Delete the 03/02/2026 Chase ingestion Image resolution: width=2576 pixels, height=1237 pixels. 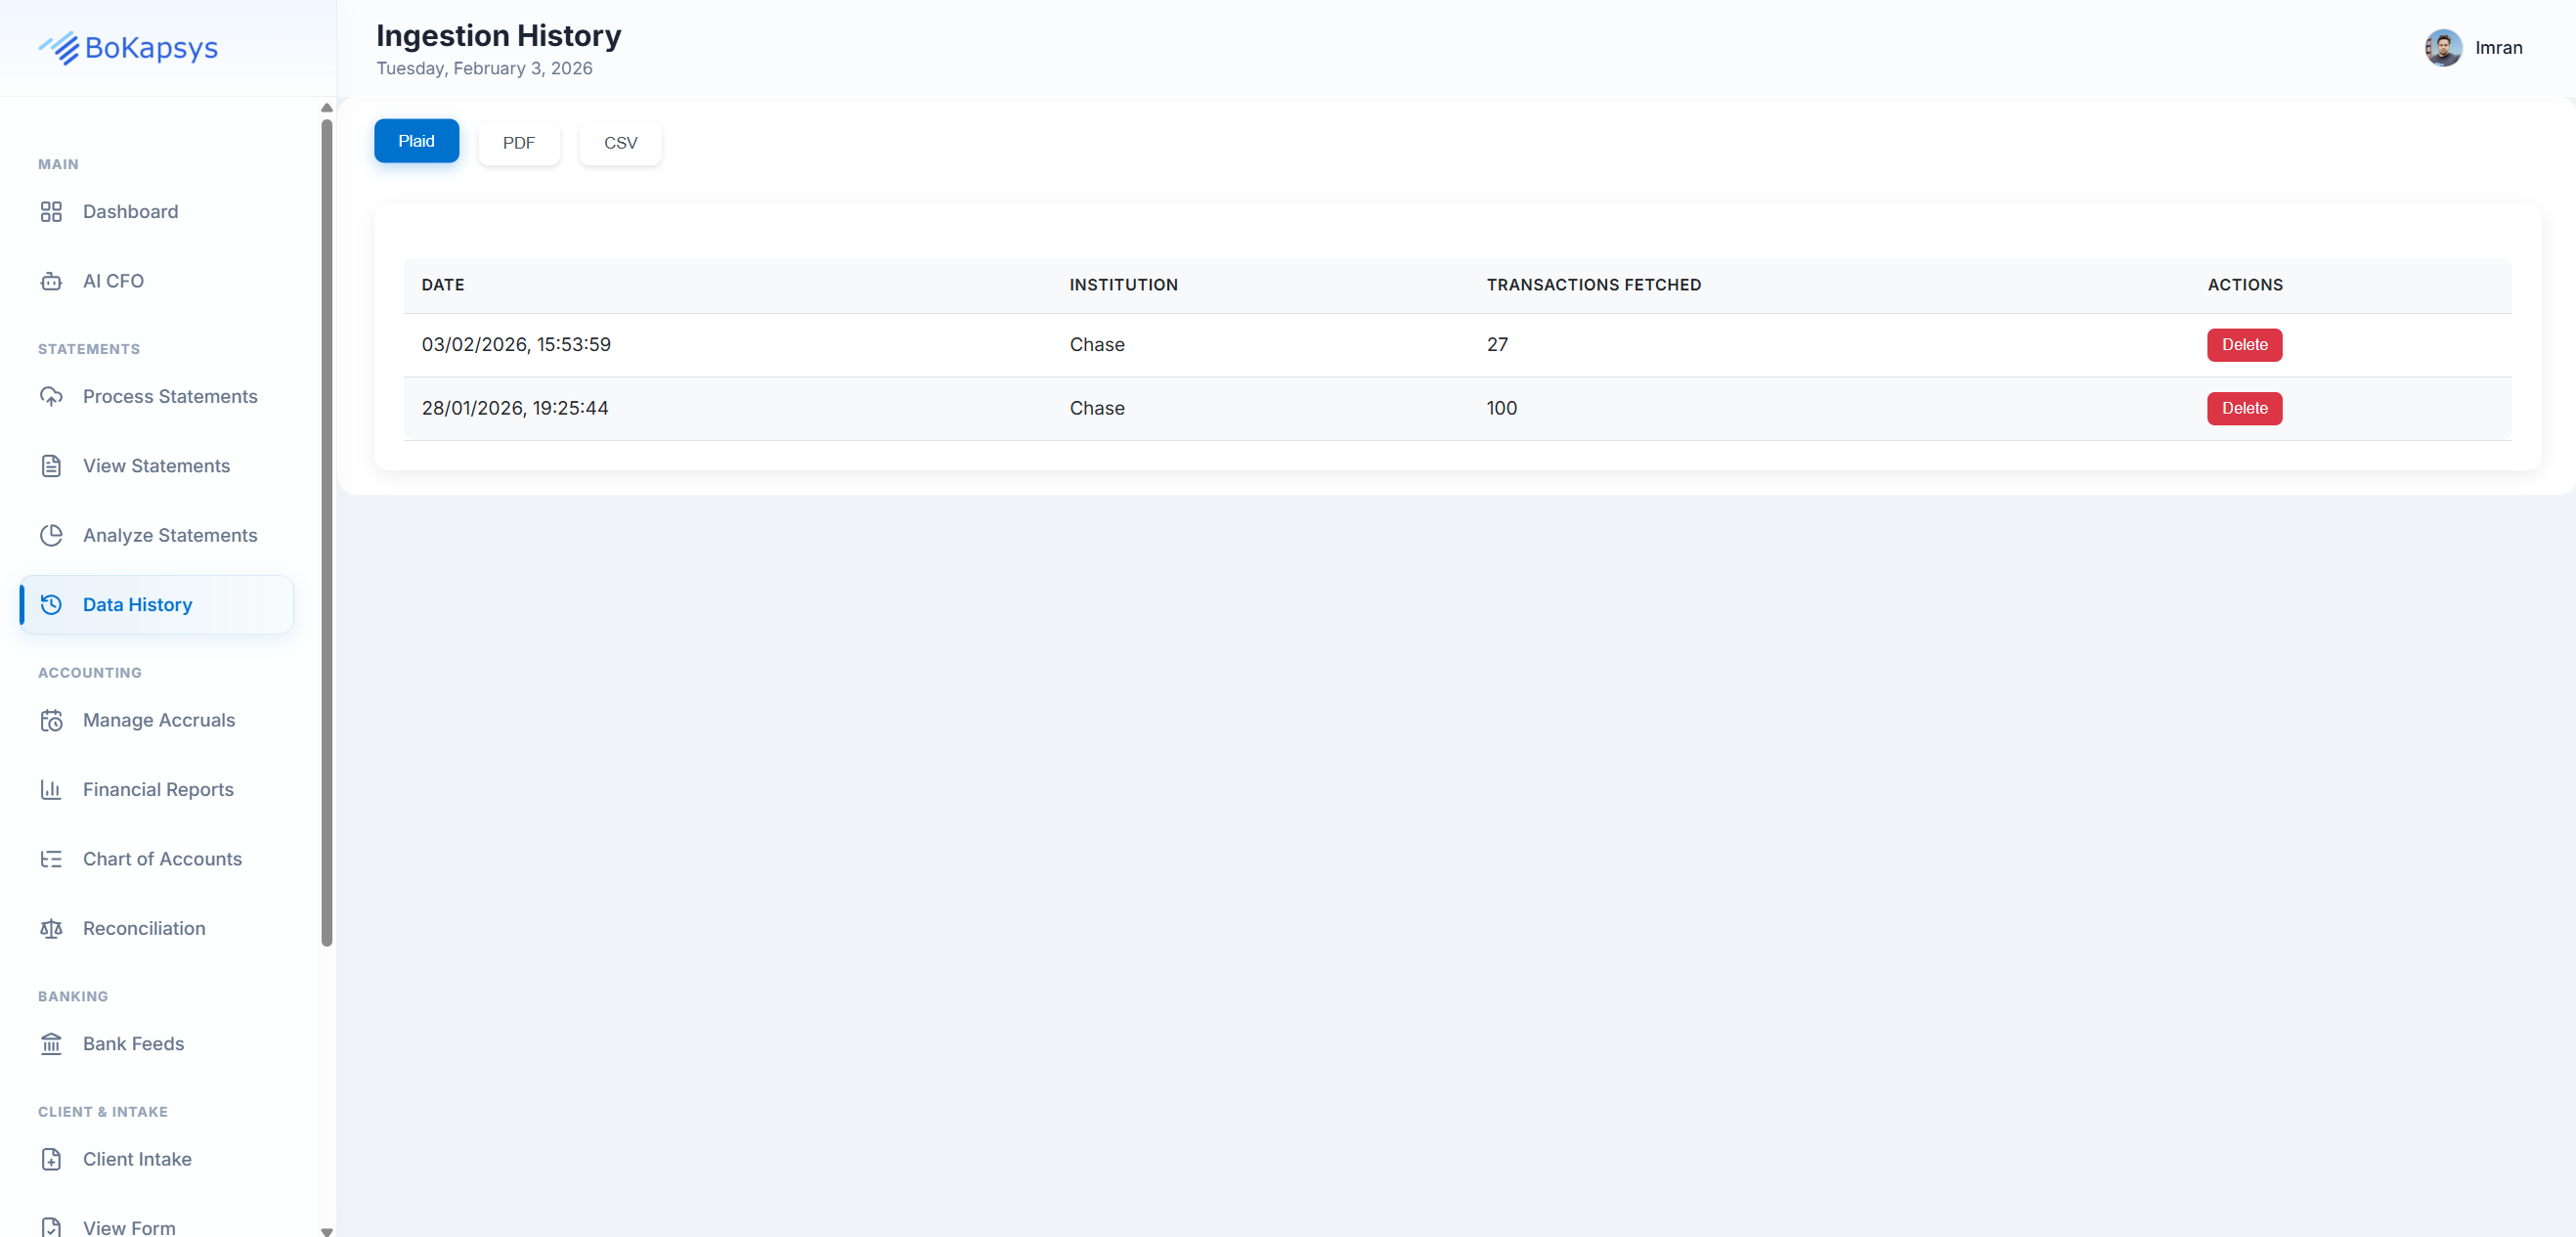pos(2244,344)
